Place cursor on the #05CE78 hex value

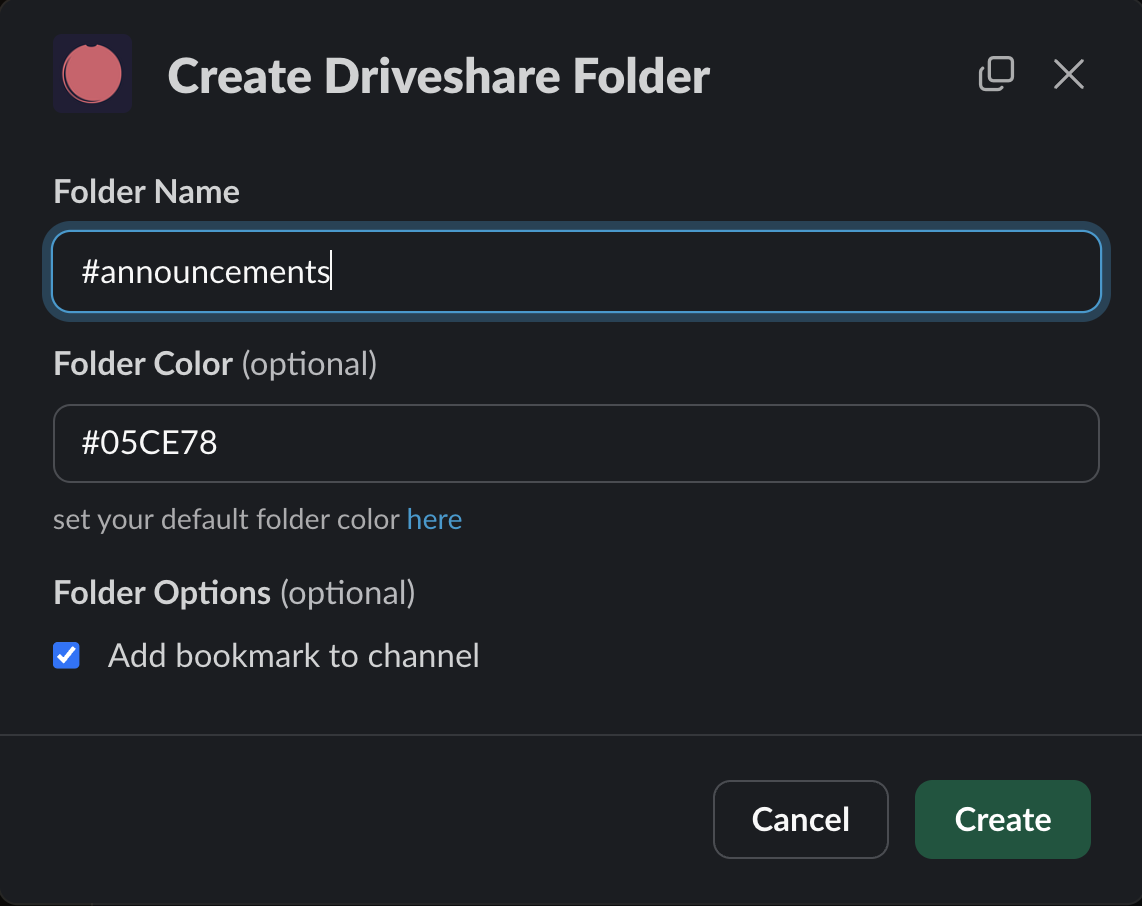tap(149, 443)
